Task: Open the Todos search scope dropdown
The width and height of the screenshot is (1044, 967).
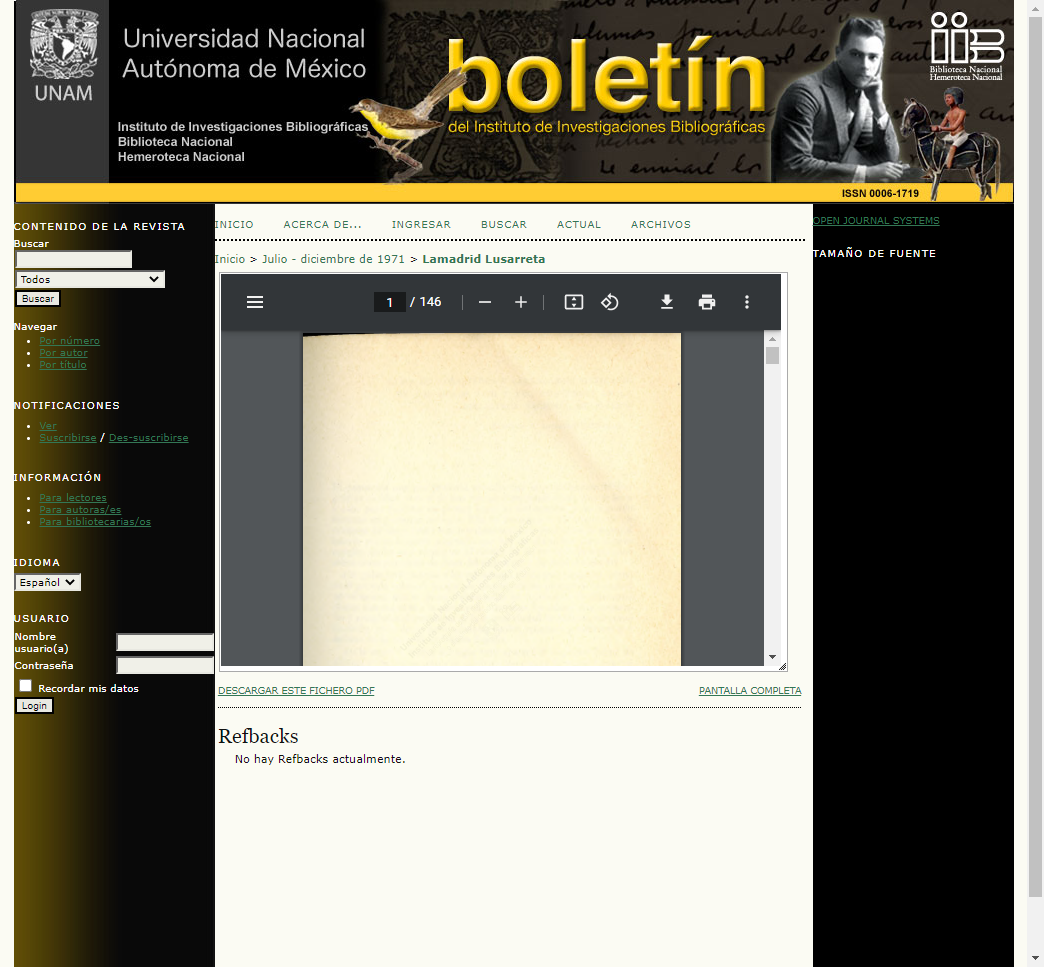Action: pyautogui.click(x=90, y=280)
